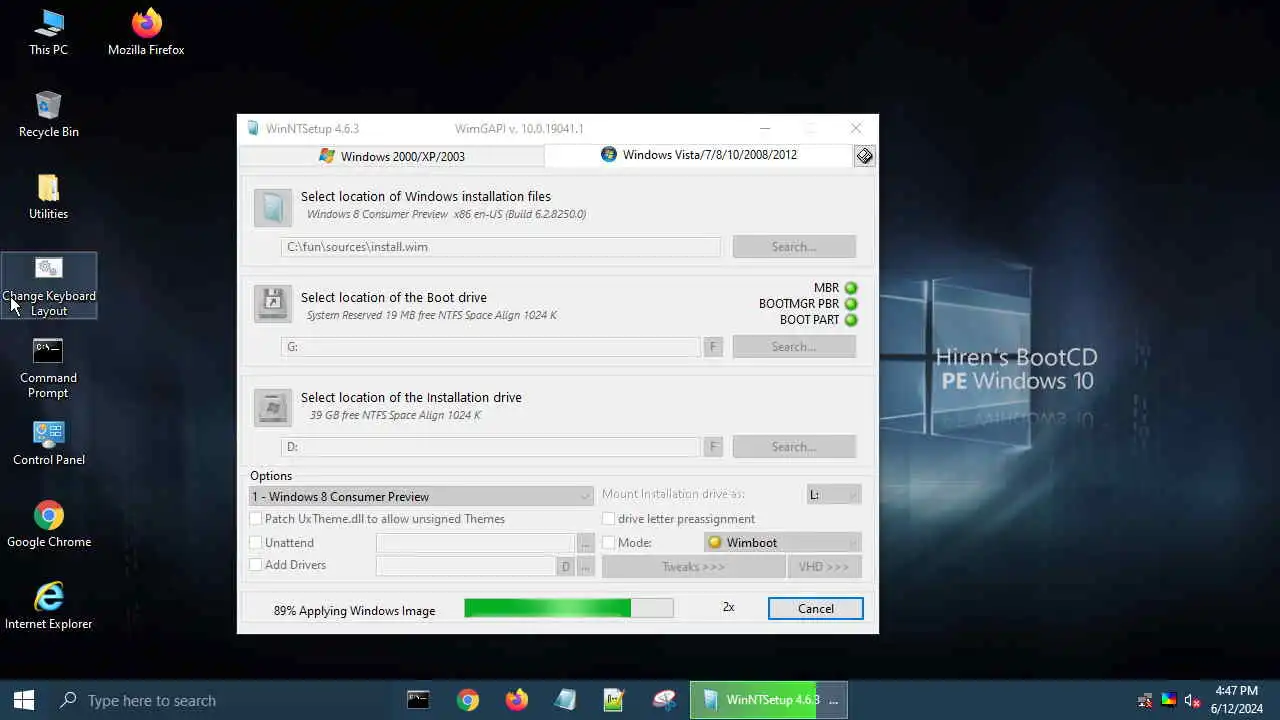
Task: Click Search for the Boot drive
Action: point(794,347)
